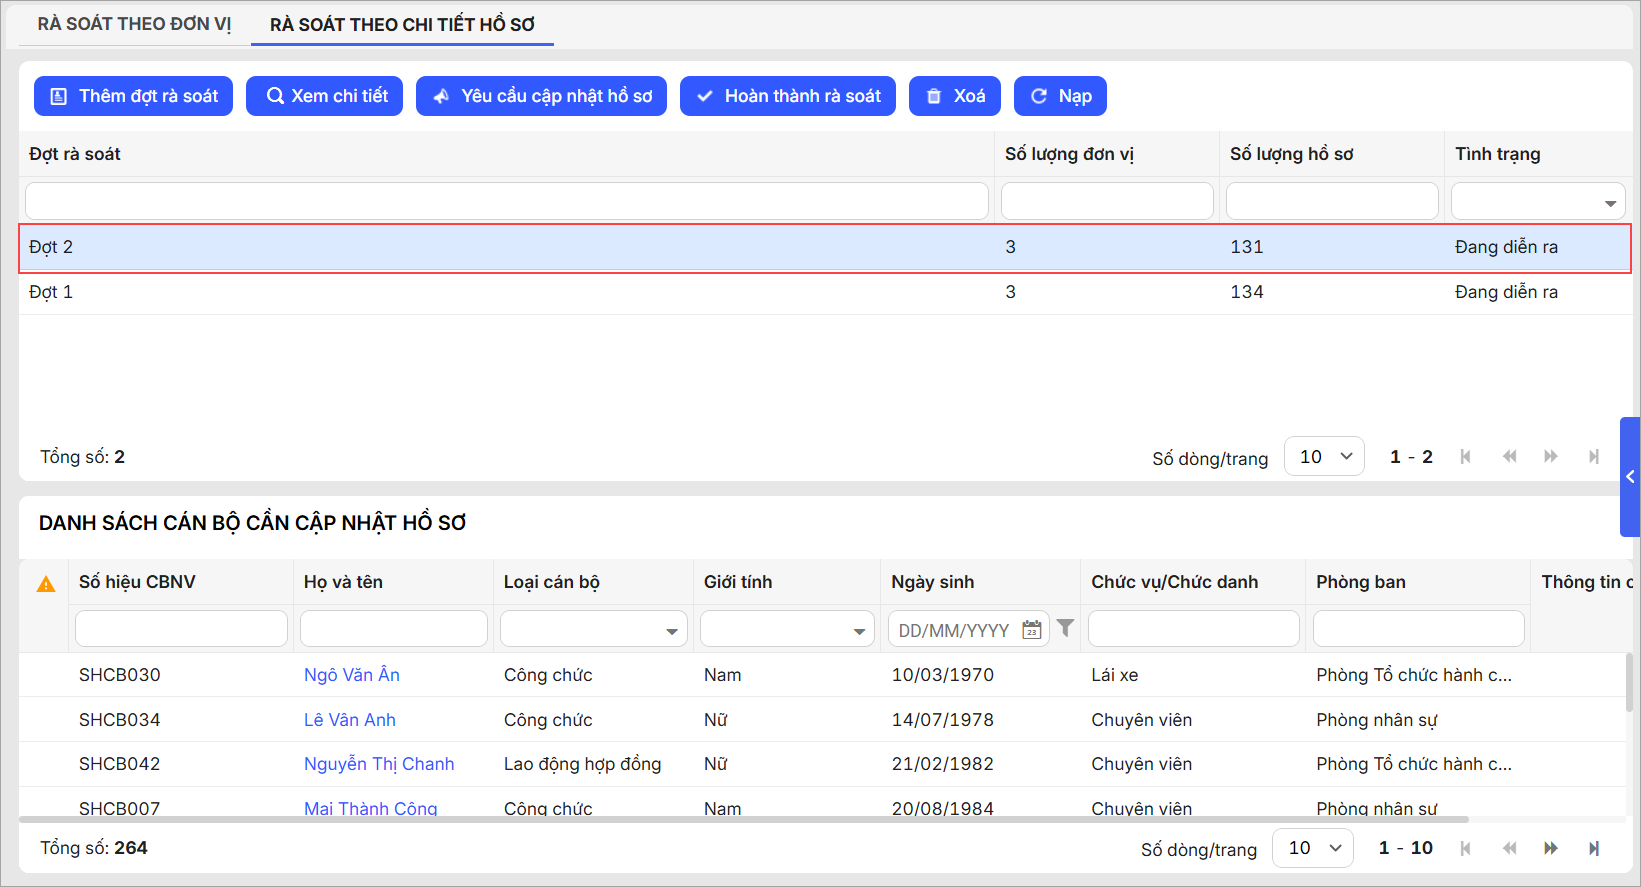
Task: Click the Xoá delete button
Action: [954, 96]
